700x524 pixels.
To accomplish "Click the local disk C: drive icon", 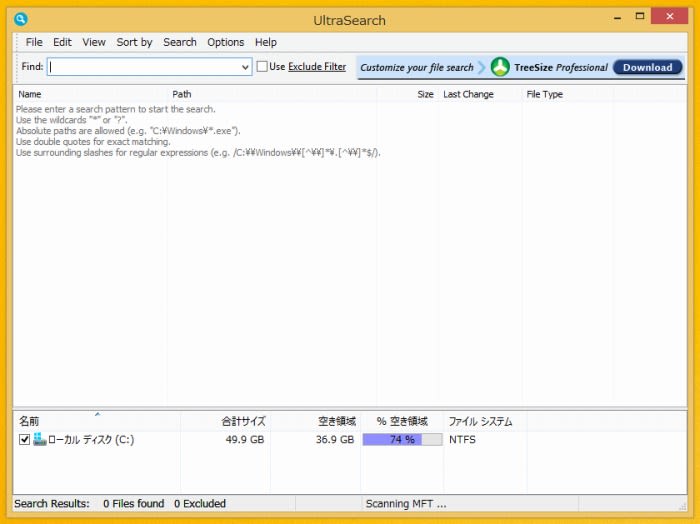I will (x=40, y=439).
